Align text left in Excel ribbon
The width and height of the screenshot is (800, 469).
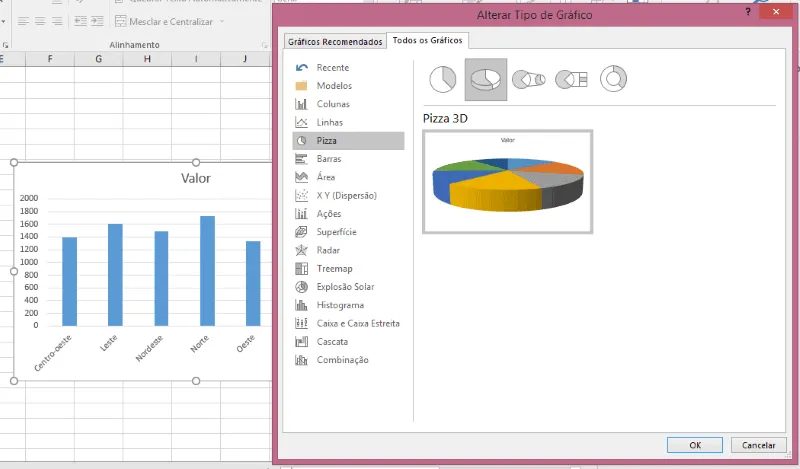(23, 21)
